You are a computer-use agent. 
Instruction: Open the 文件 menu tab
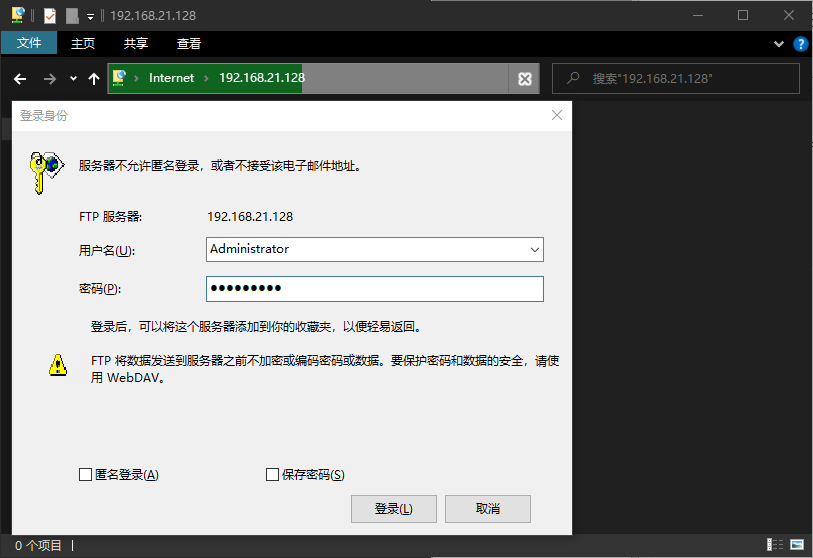tap(29, 44)
